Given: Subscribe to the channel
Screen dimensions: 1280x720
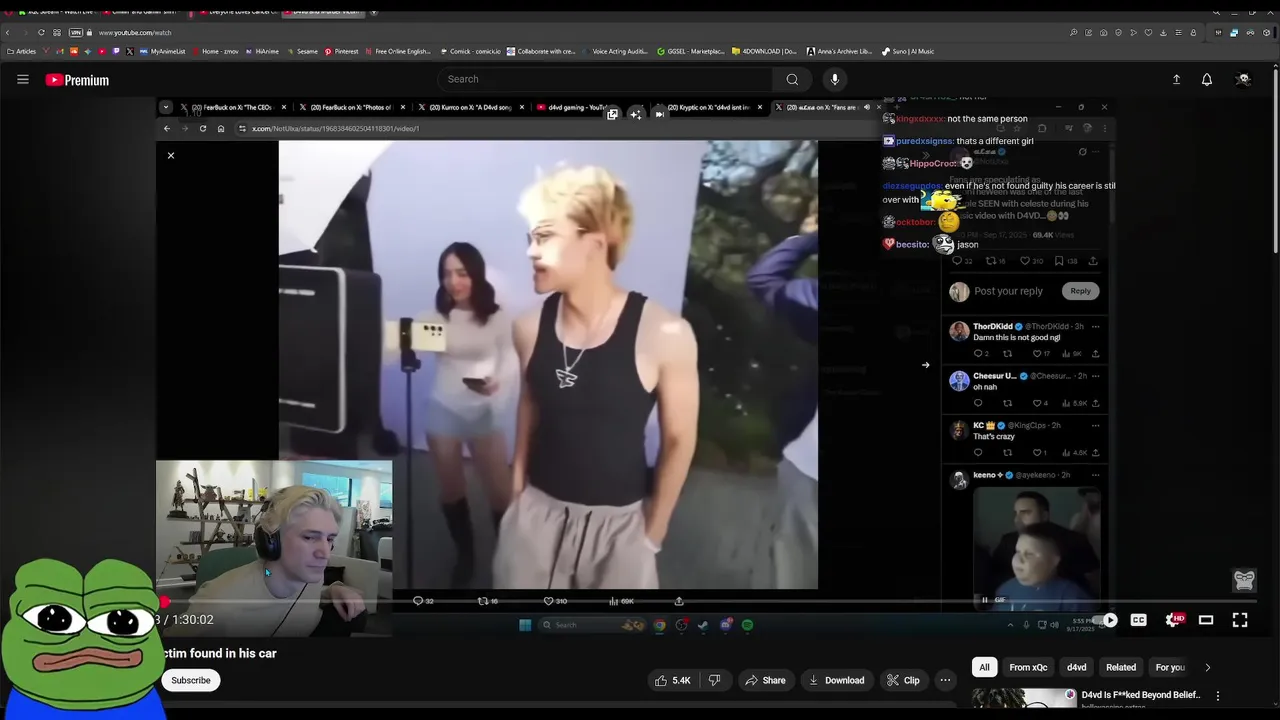Looking at the screenshot, I should click(190, 680).
